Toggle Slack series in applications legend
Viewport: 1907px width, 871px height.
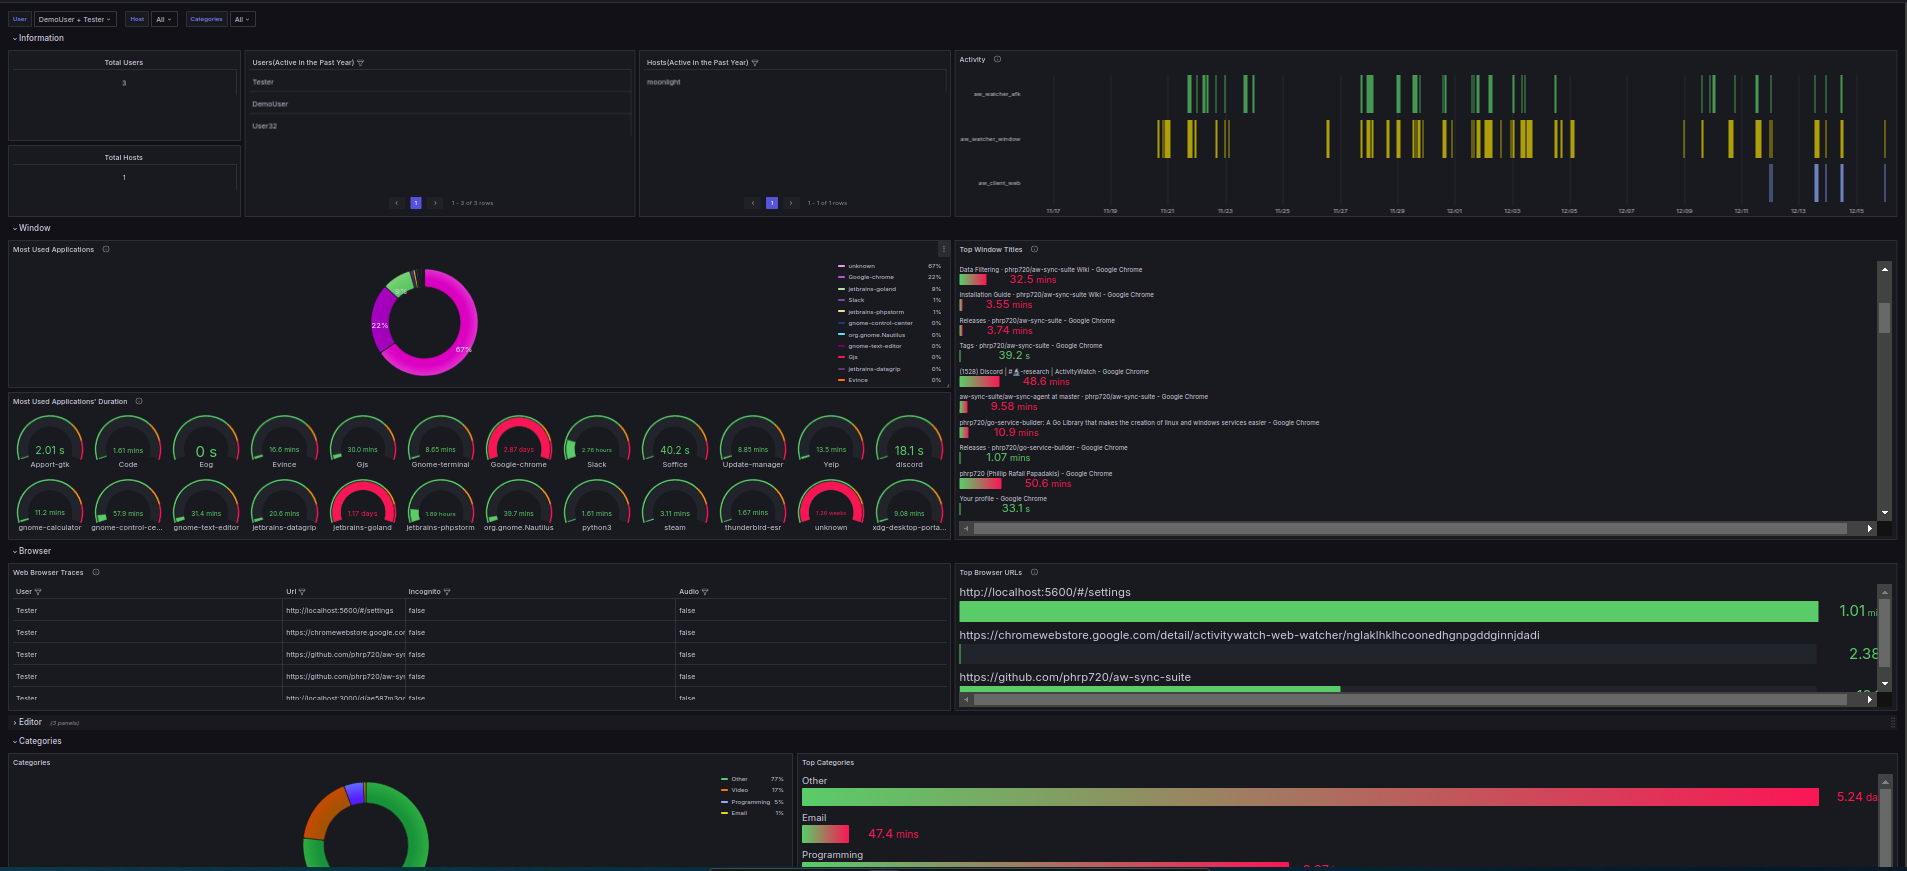point(856,300)
